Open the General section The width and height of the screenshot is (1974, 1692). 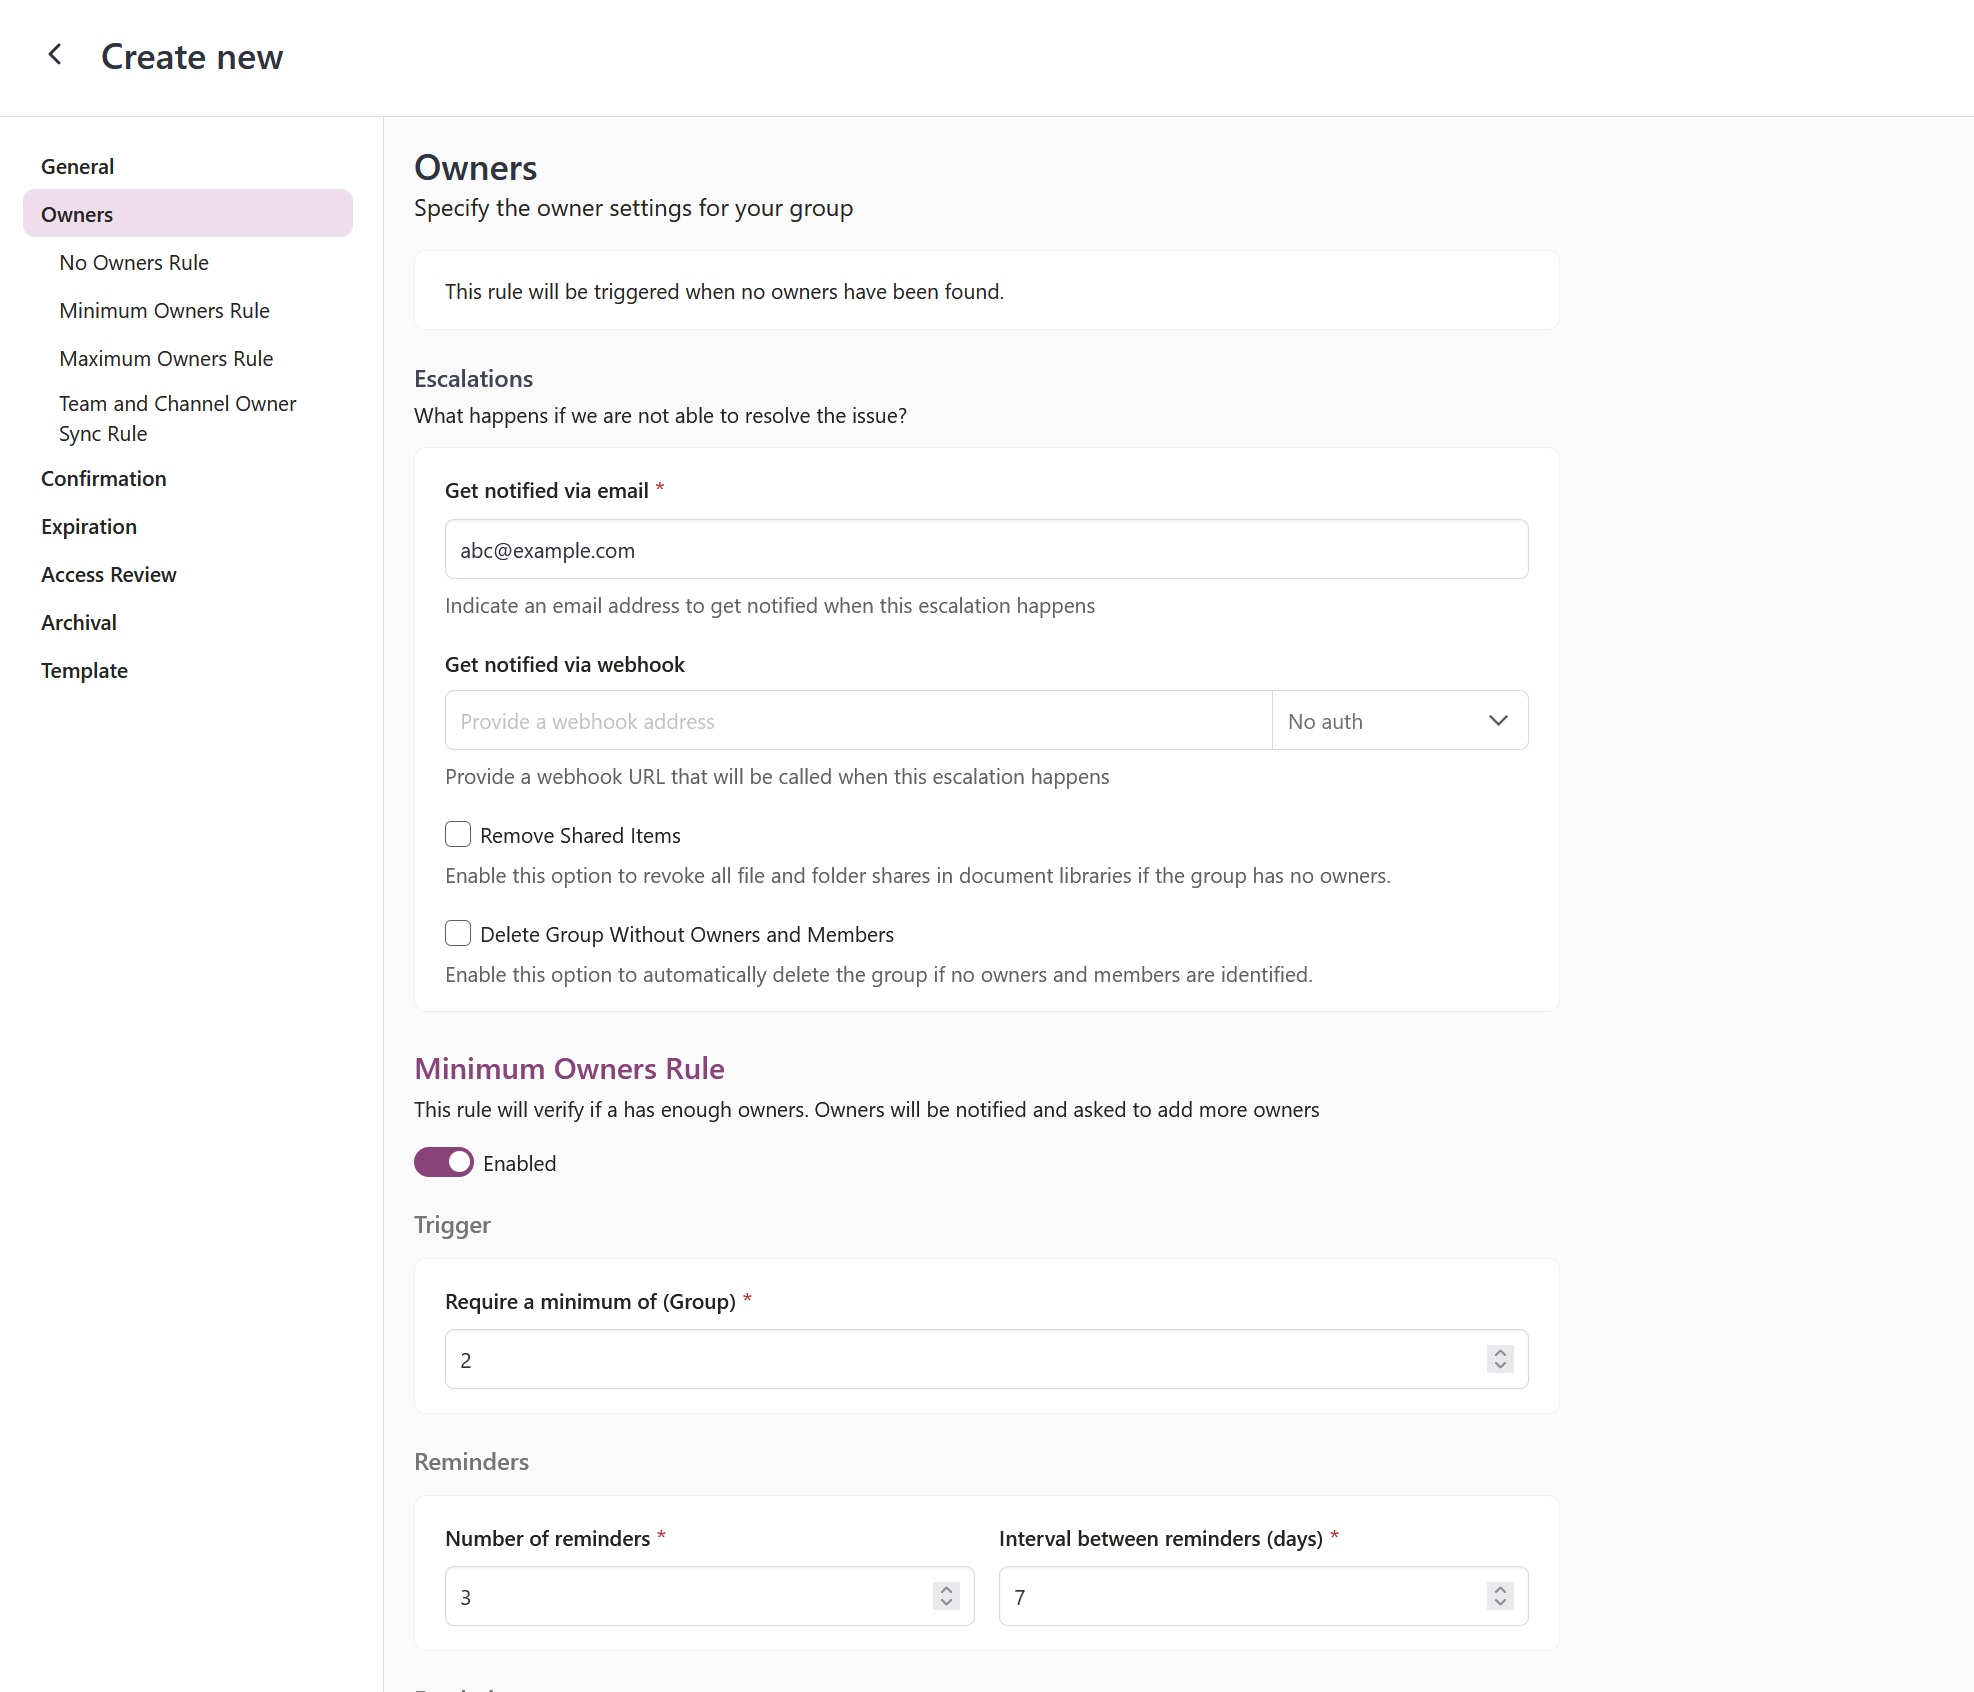pos(77,167)
